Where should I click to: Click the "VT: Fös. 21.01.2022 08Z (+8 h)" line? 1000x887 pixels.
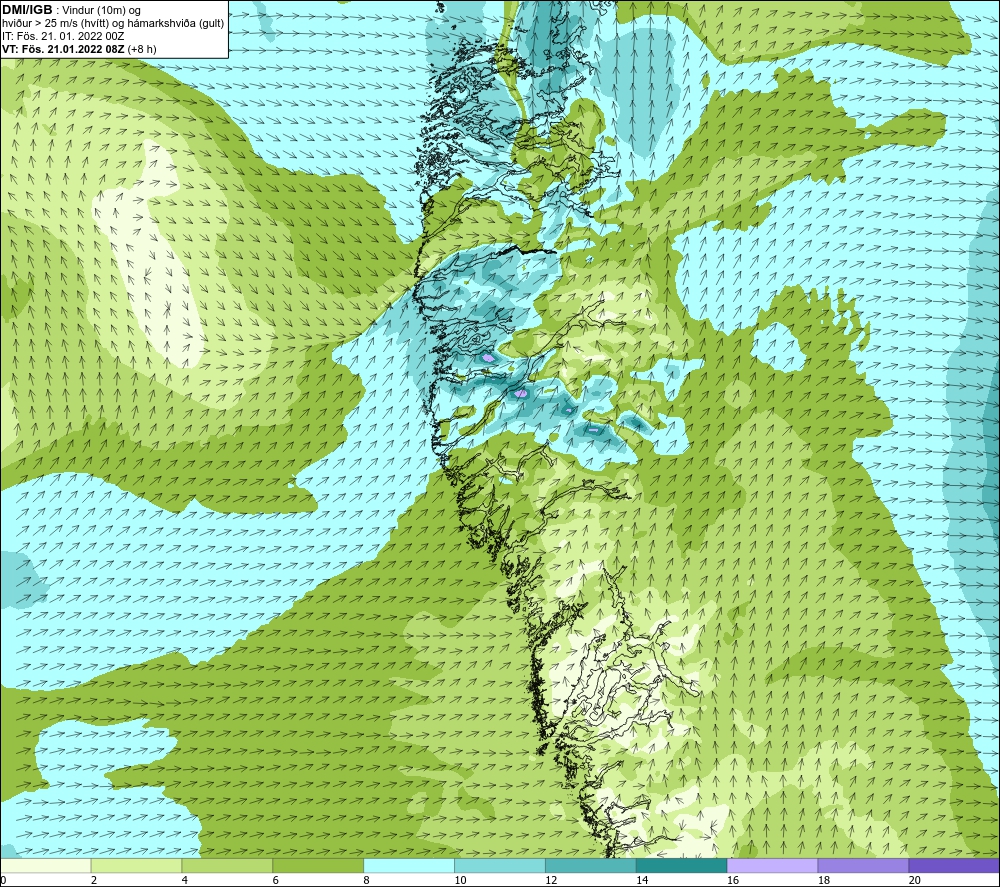[x=79, y=48]
